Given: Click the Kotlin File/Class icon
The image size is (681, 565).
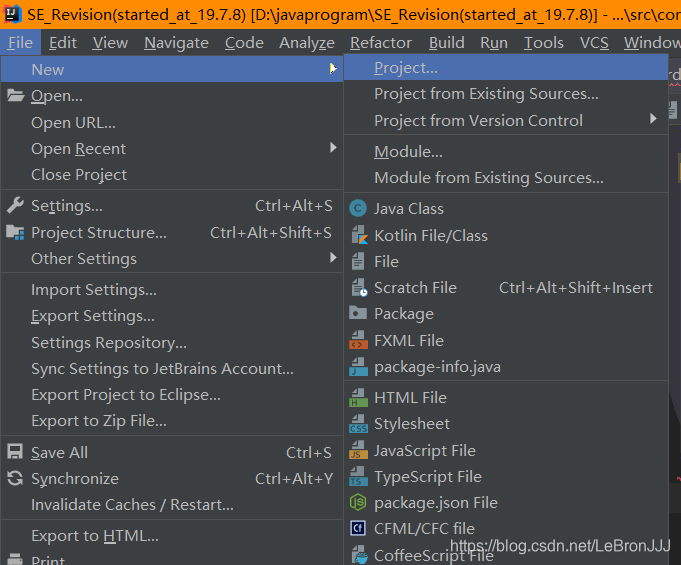Looking at the screenshot, I should [x=359, y=235].
